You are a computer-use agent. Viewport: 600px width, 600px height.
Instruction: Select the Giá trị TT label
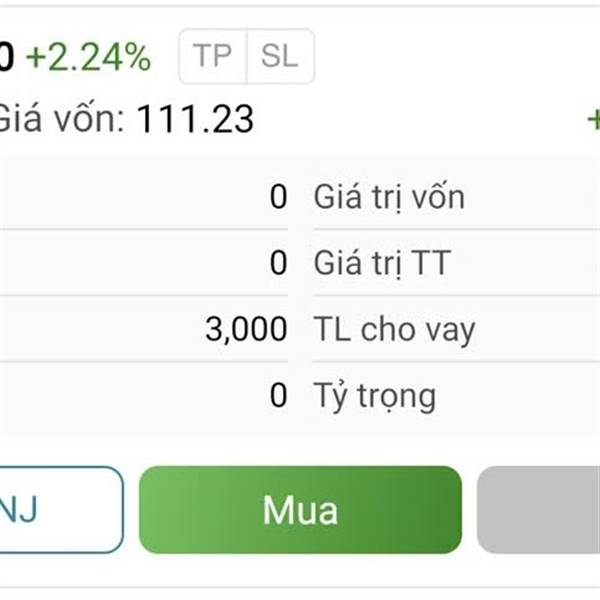pos(382,263)
